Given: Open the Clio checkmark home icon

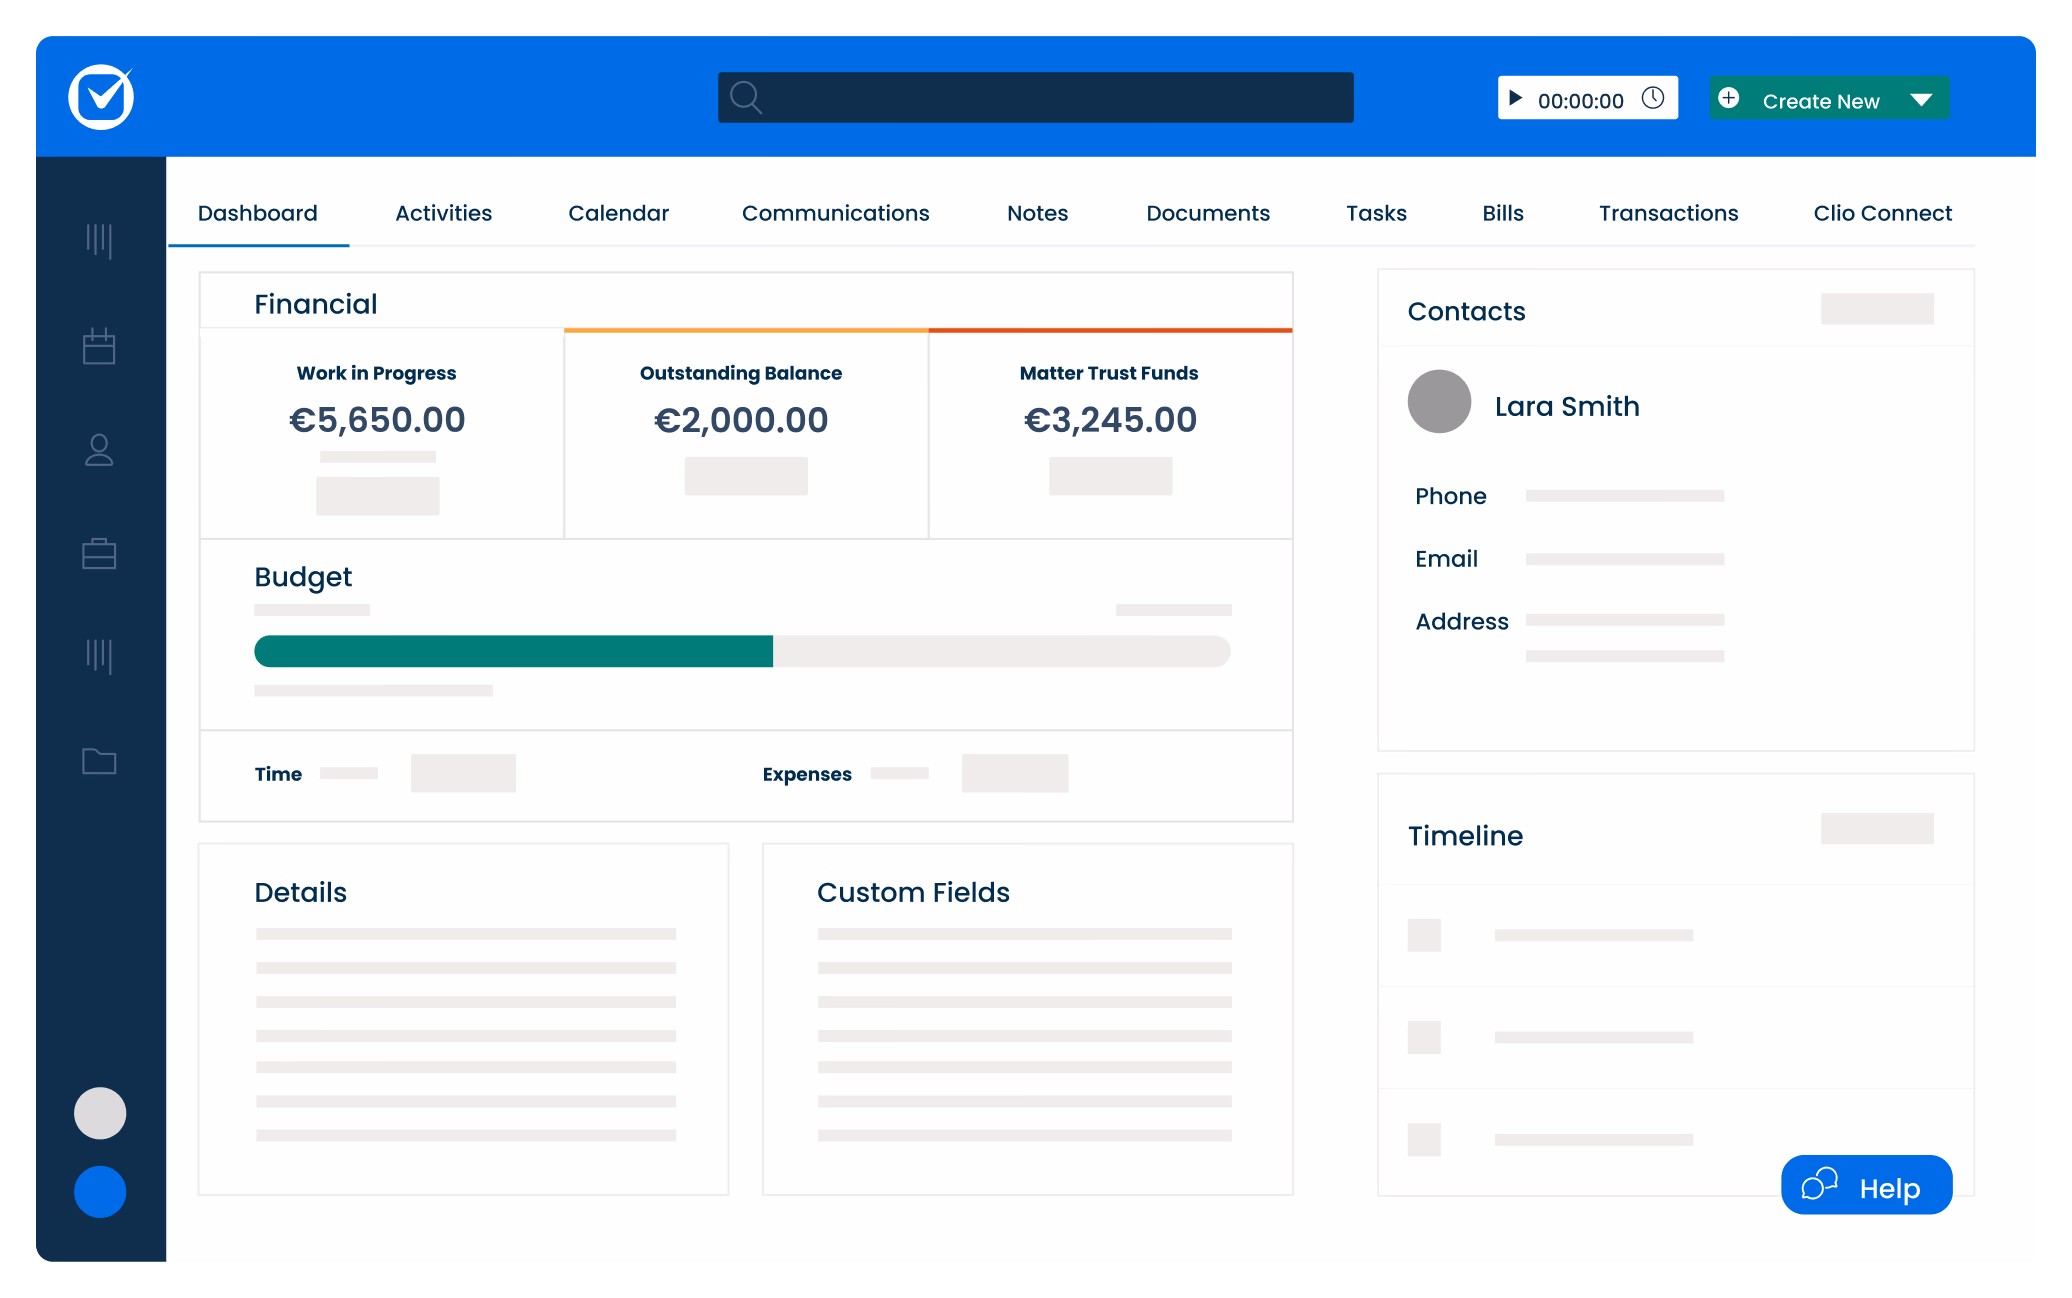Looking at the screenshot, I should click(x=100, y=96).
